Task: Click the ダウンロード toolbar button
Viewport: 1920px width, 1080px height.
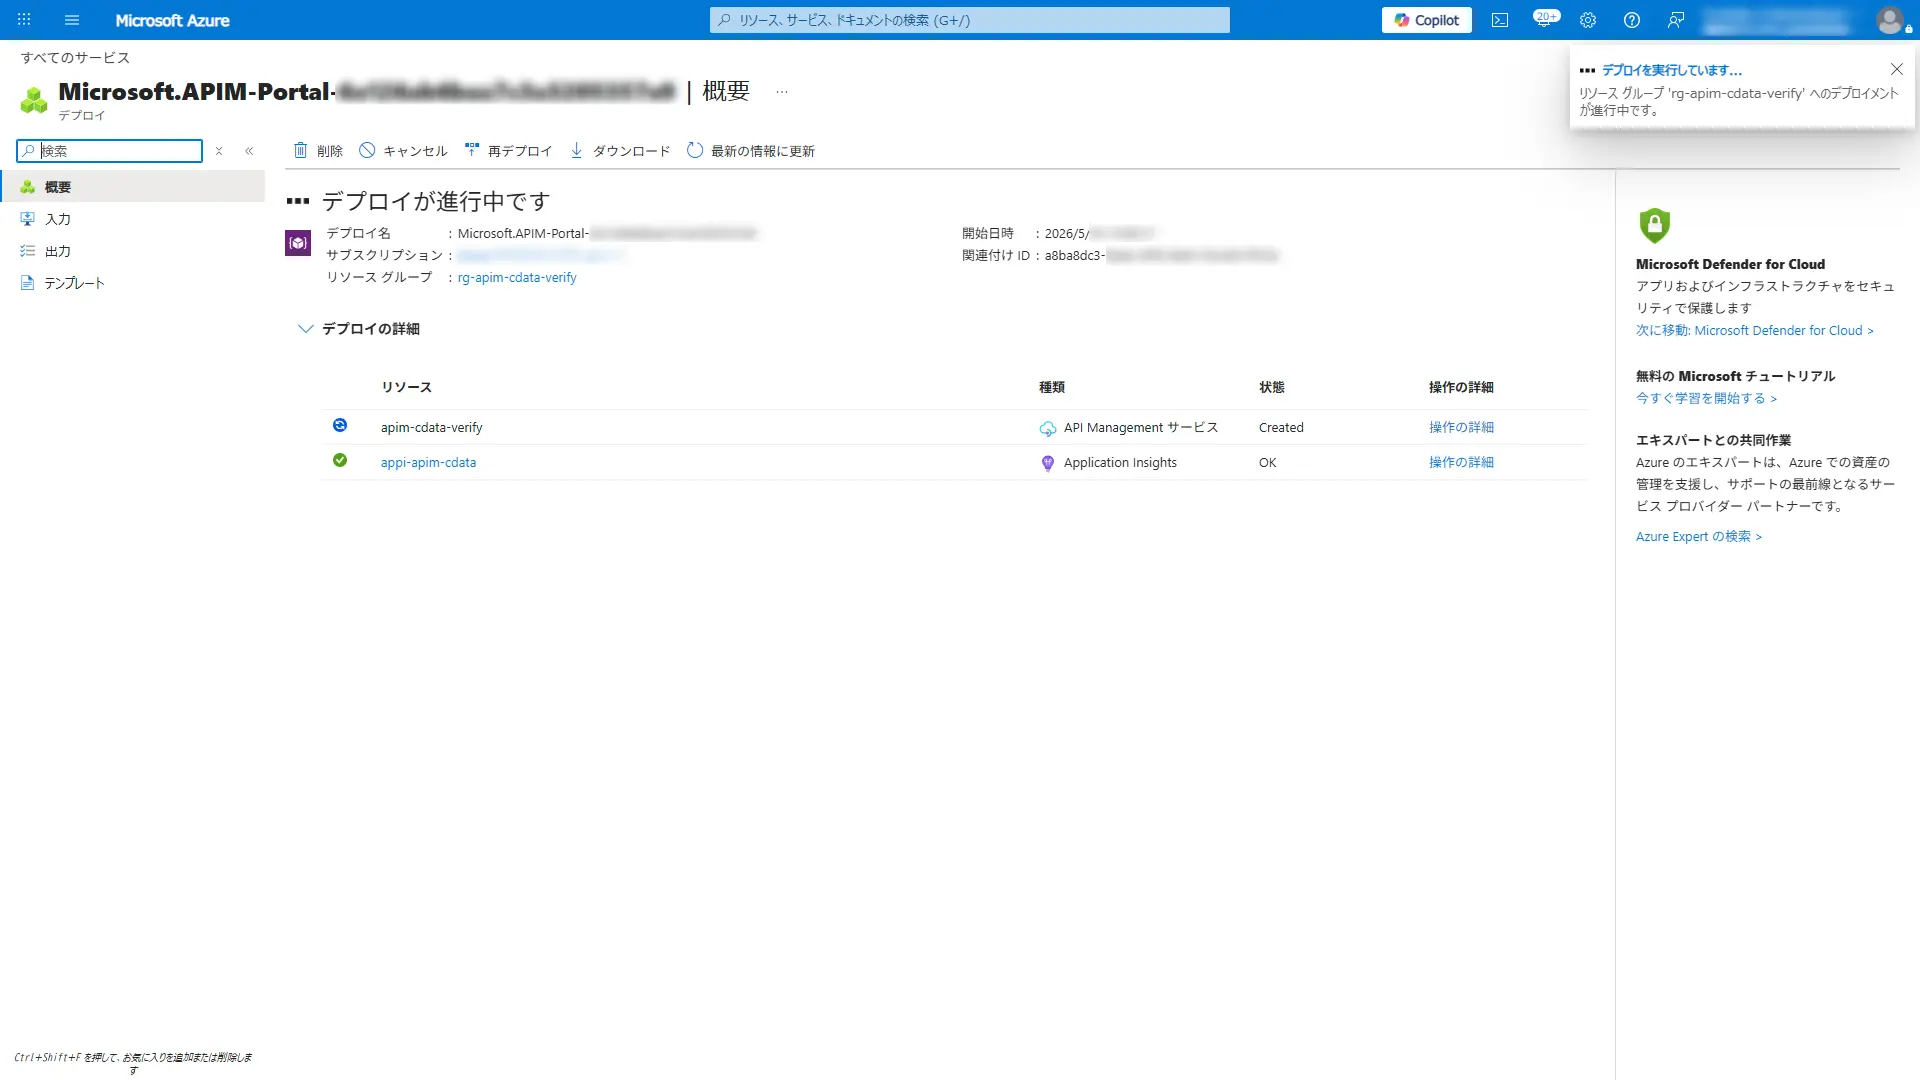Action: pos(620,151)
